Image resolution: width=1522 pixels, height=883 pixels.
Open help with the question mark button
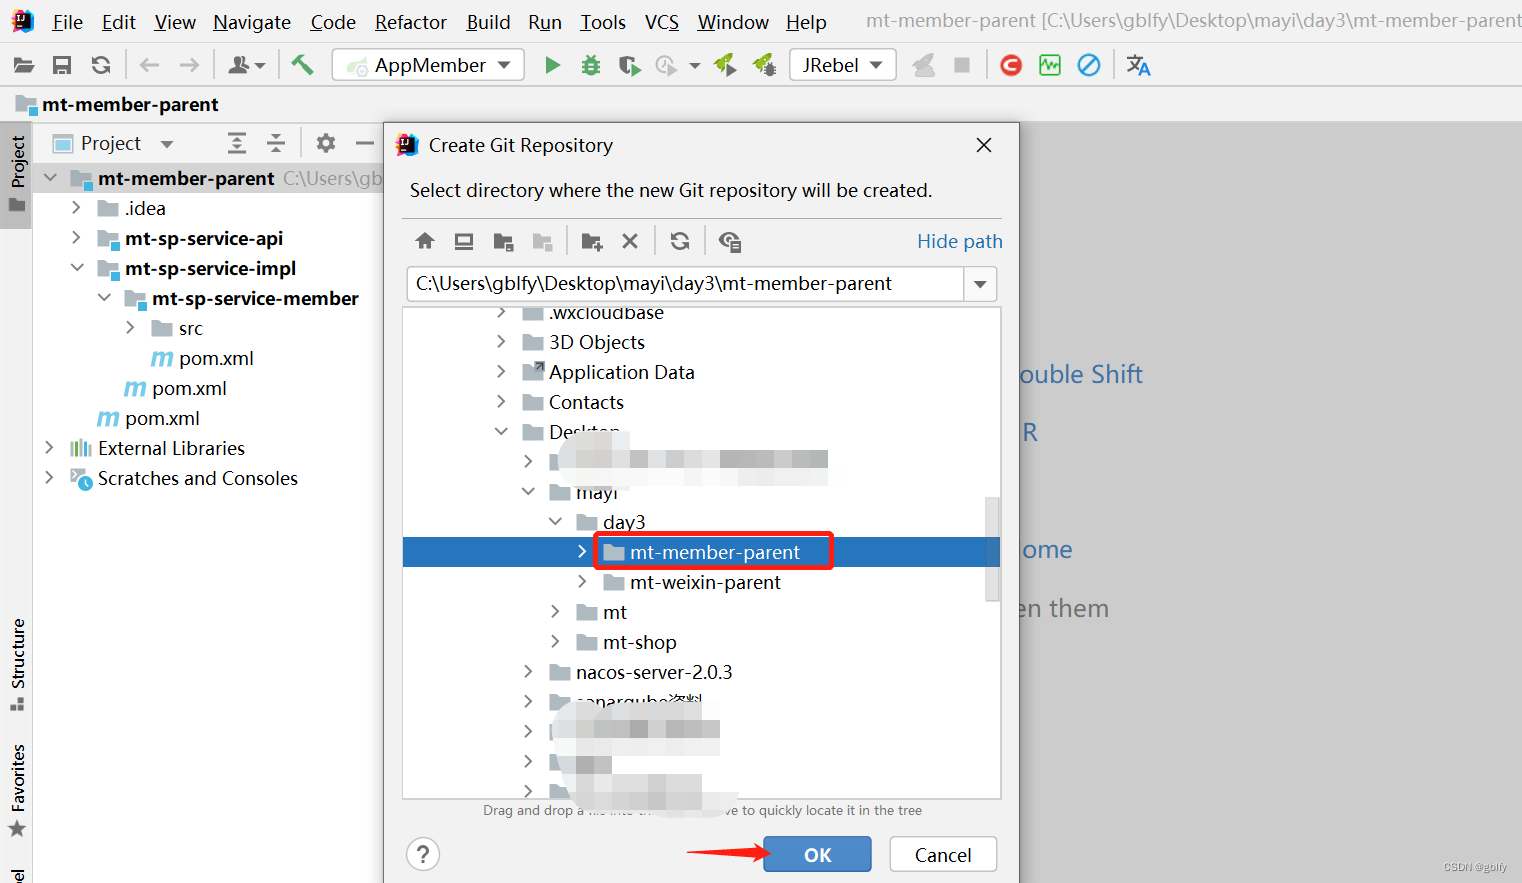click(x=423, y=854)
